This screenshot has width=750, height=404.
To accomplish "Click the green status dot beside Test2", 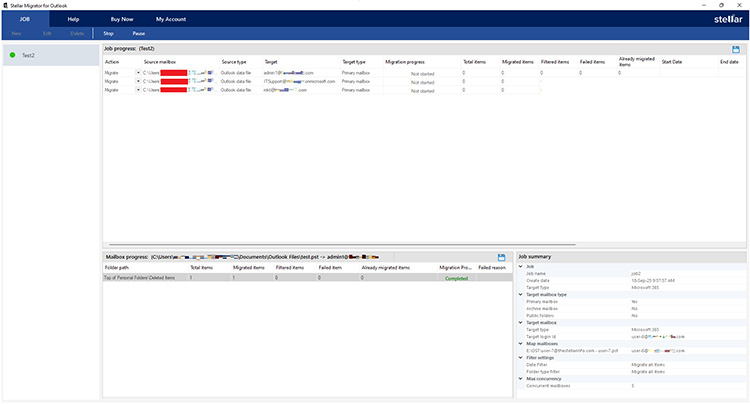I will coord(12,55).
